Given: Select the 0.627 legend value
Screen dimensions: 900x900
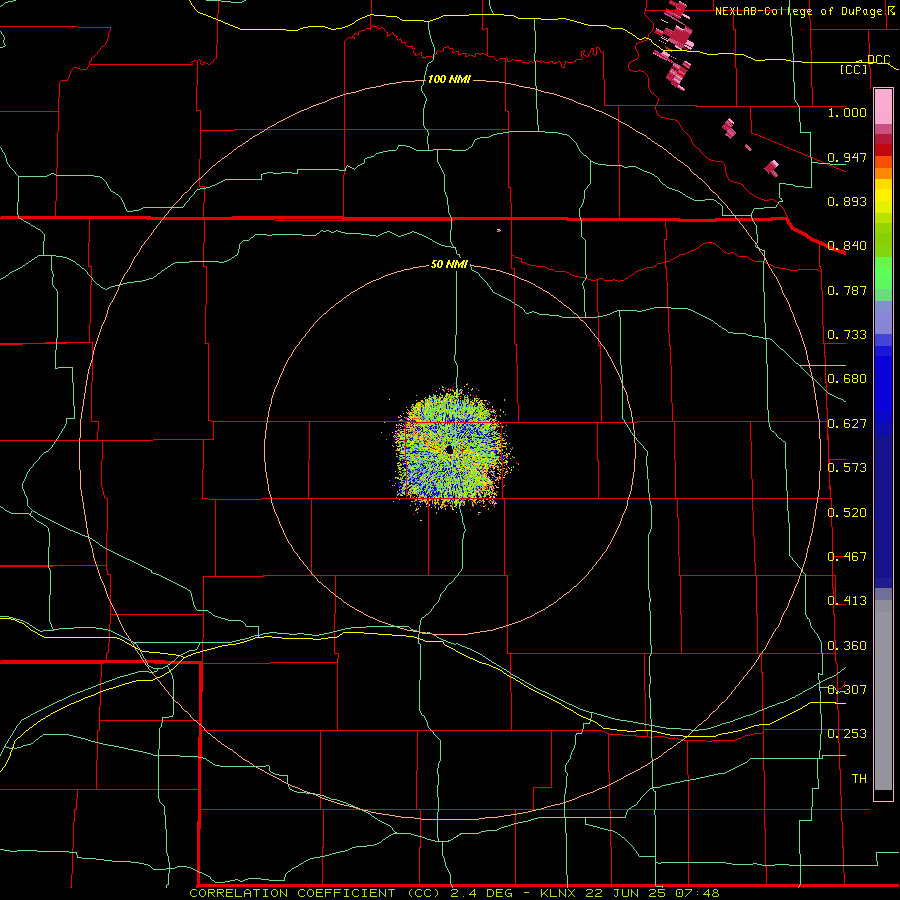Looking at the screenshot, I should [847, 424].
